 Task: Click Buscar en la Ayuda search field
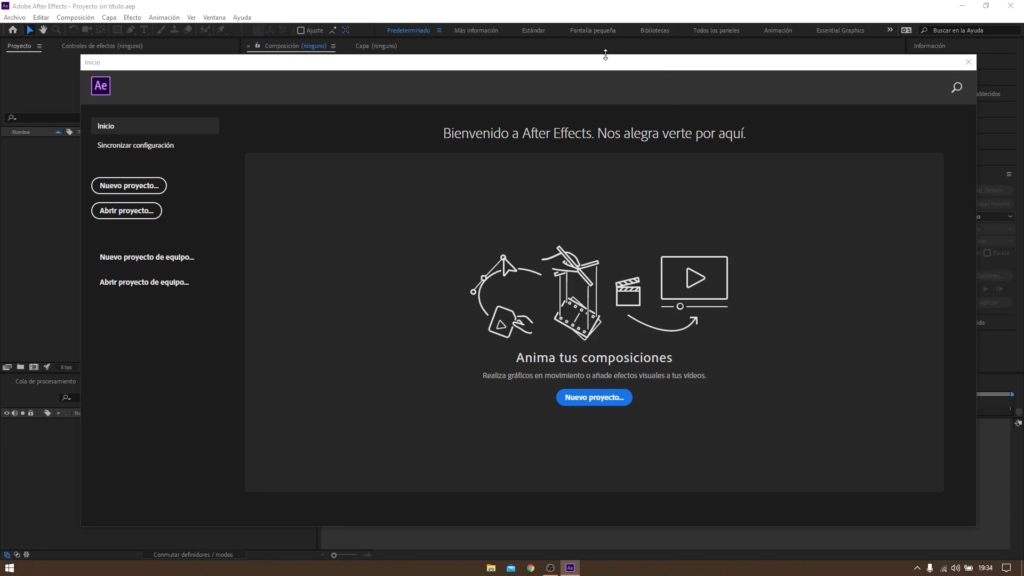pos(967,30)
